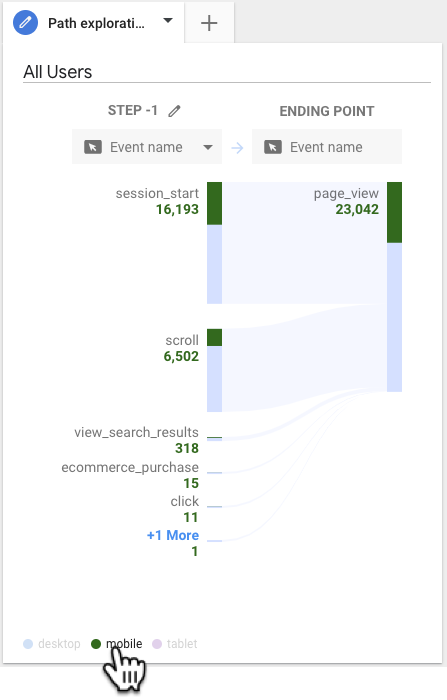447x700 pixels.
Task: Click the ENDING POINT Event name selector
Action: (x=327, y=147)
